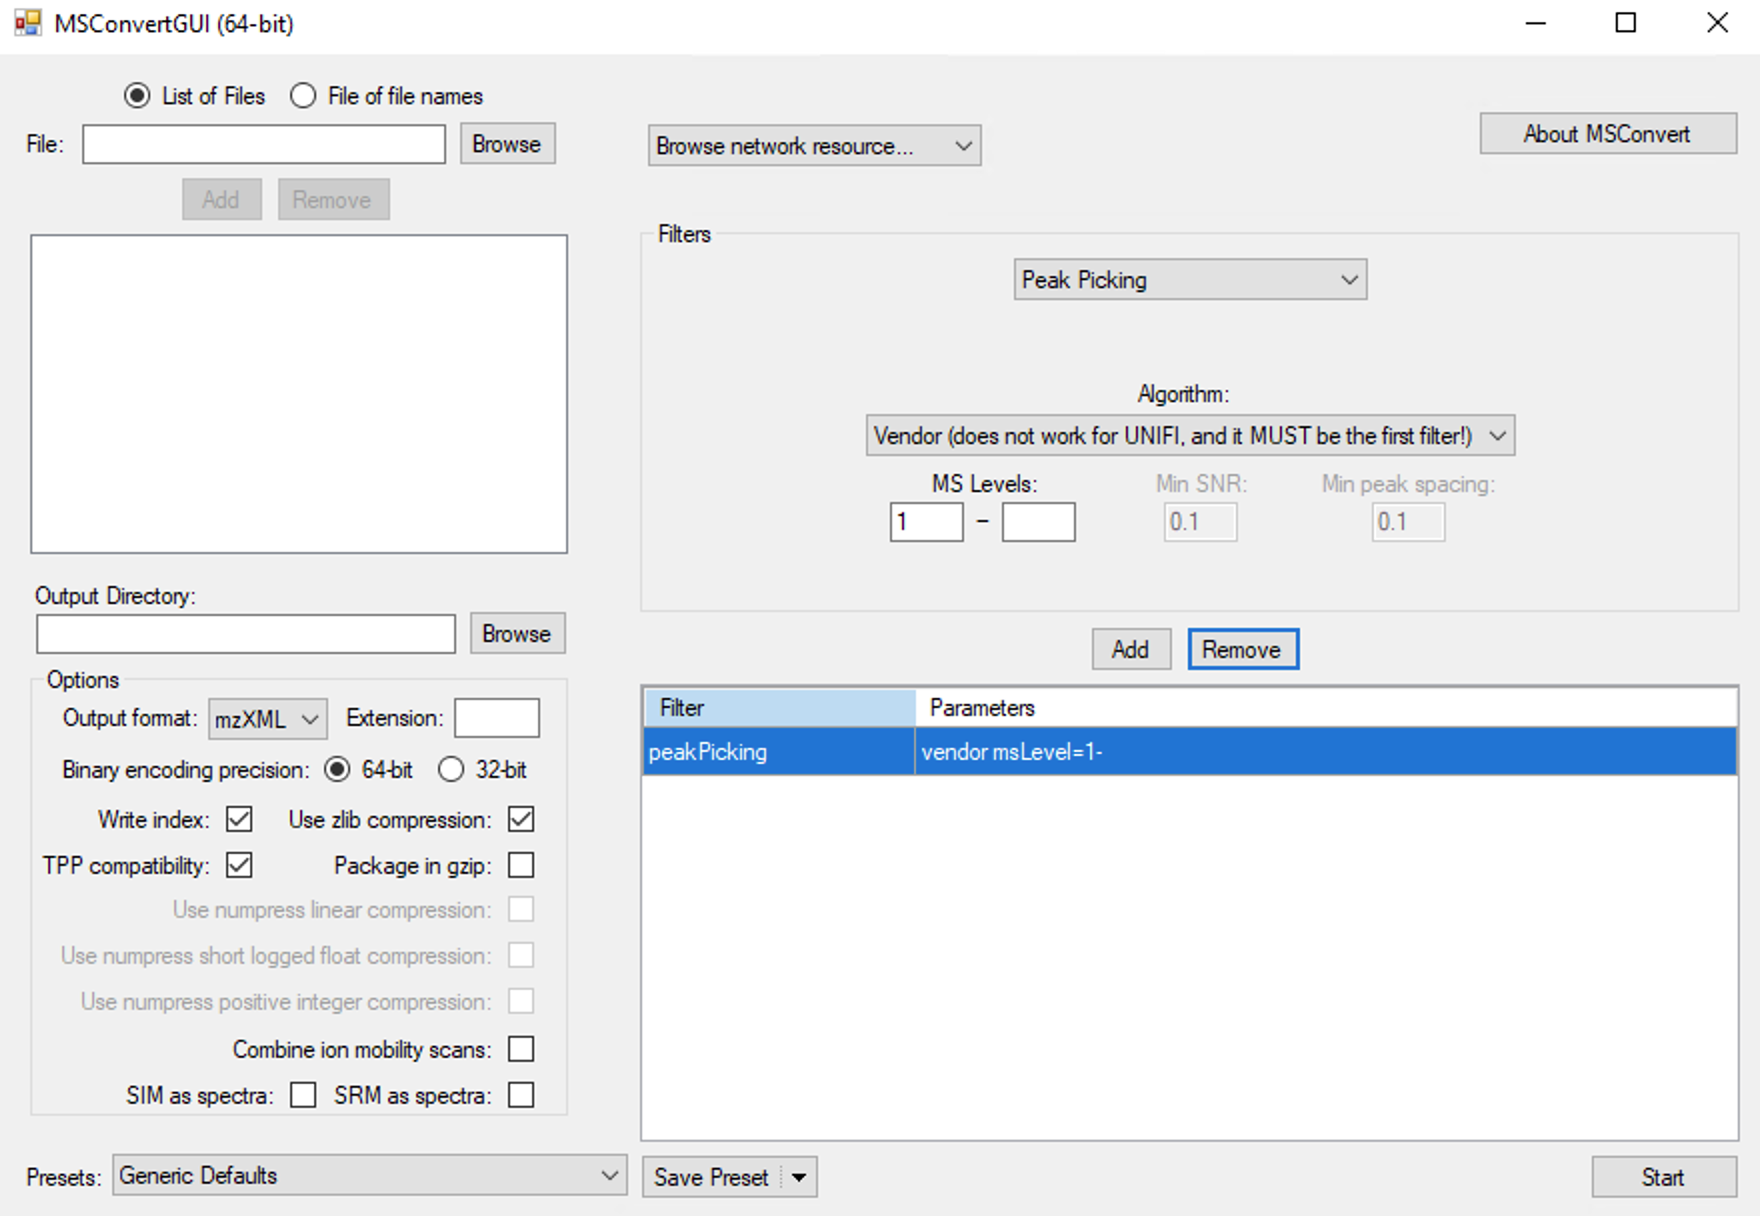Open the Peak Picking filter dropdown
1760x1216 pixels.
[x=1190, y=280]
